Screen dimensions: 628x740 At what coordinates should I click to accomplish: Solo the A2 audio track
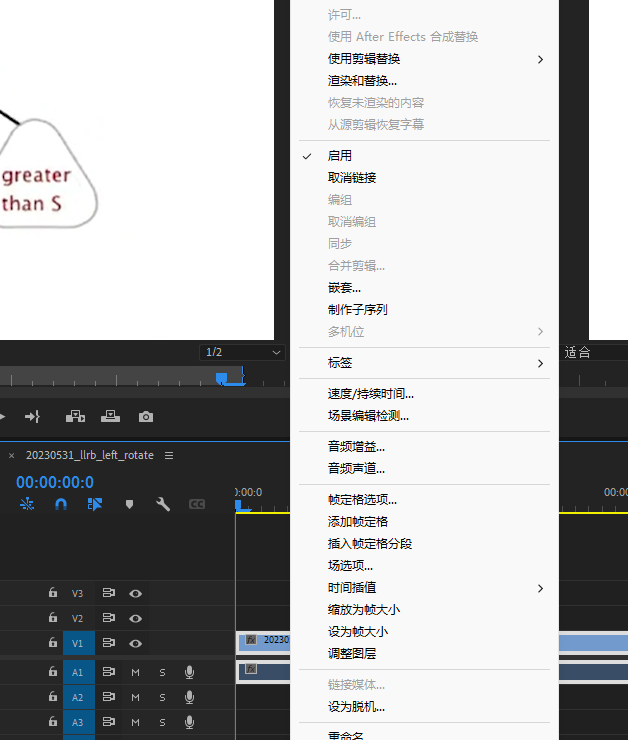162,697
